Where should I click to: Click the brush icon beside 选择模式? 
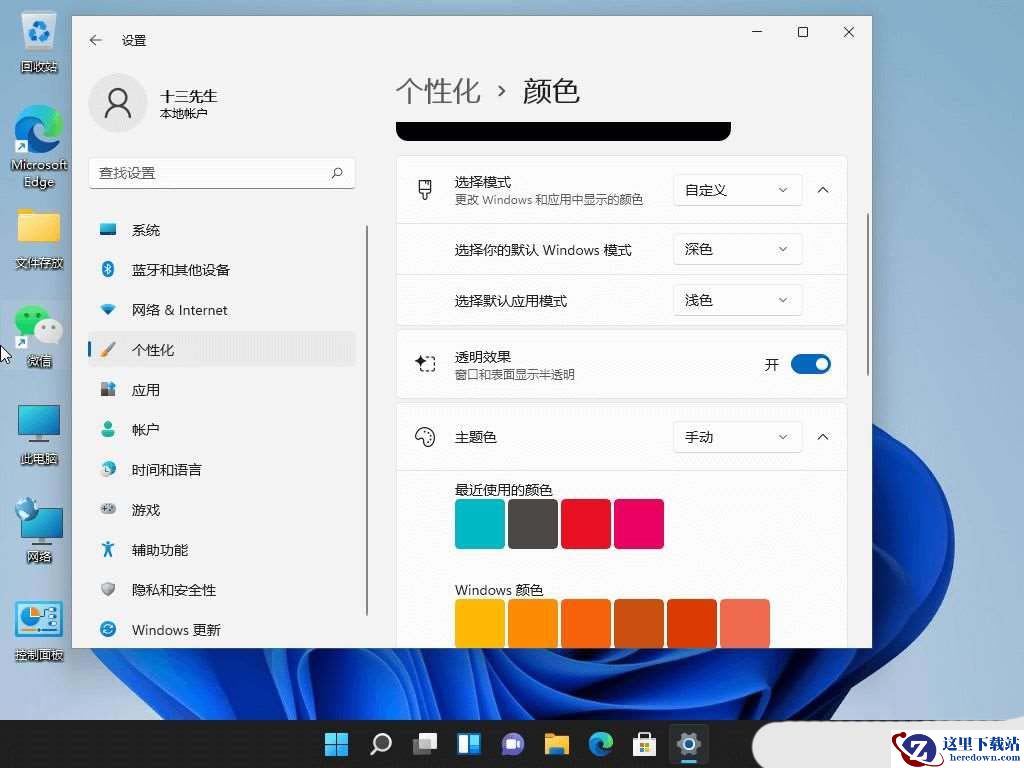click(425, 189)
